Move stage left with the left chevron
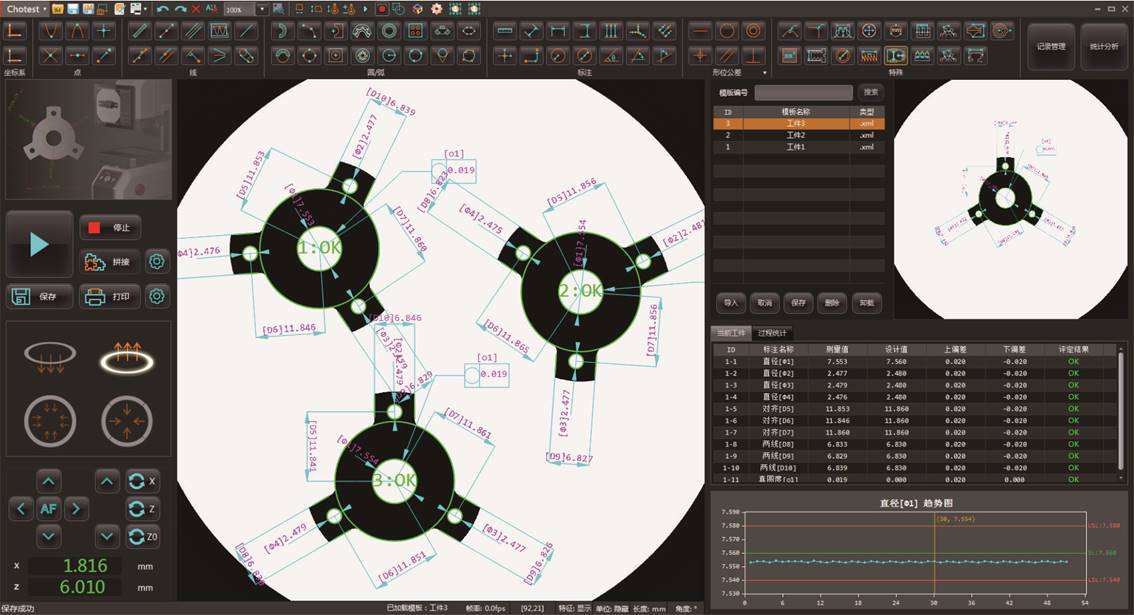 click(21, 509)
